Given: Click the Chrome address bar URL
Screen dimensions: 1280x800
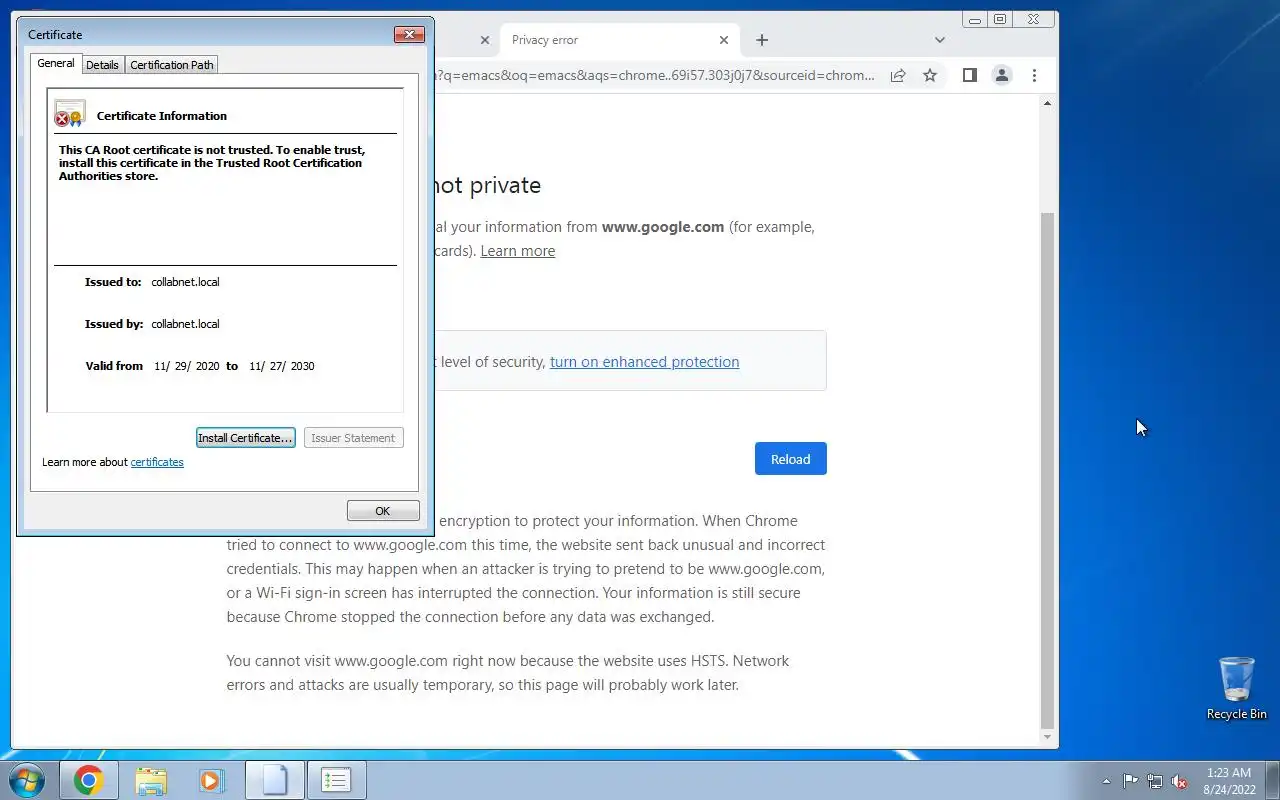Looking at the screenshot, I should point(655,75).
